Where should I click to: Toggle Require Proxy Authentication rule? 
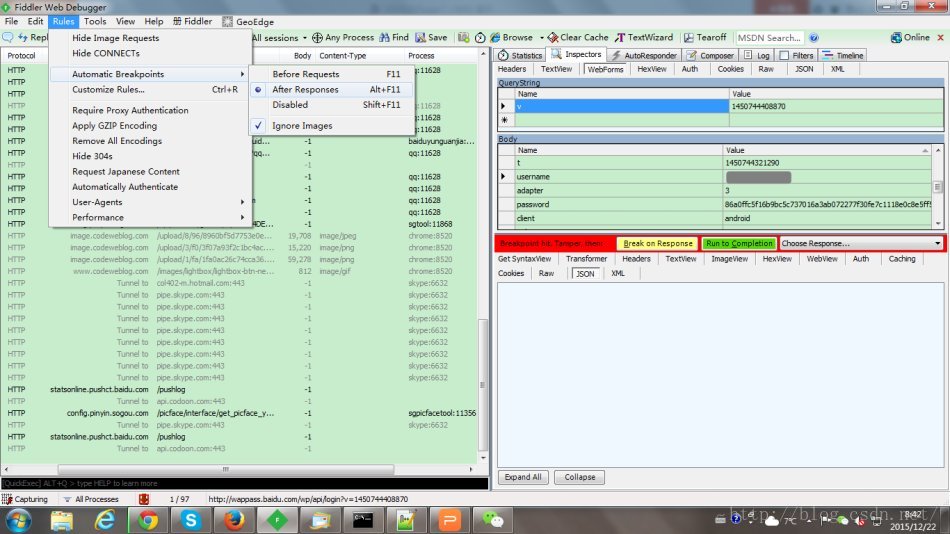(150, 110)
